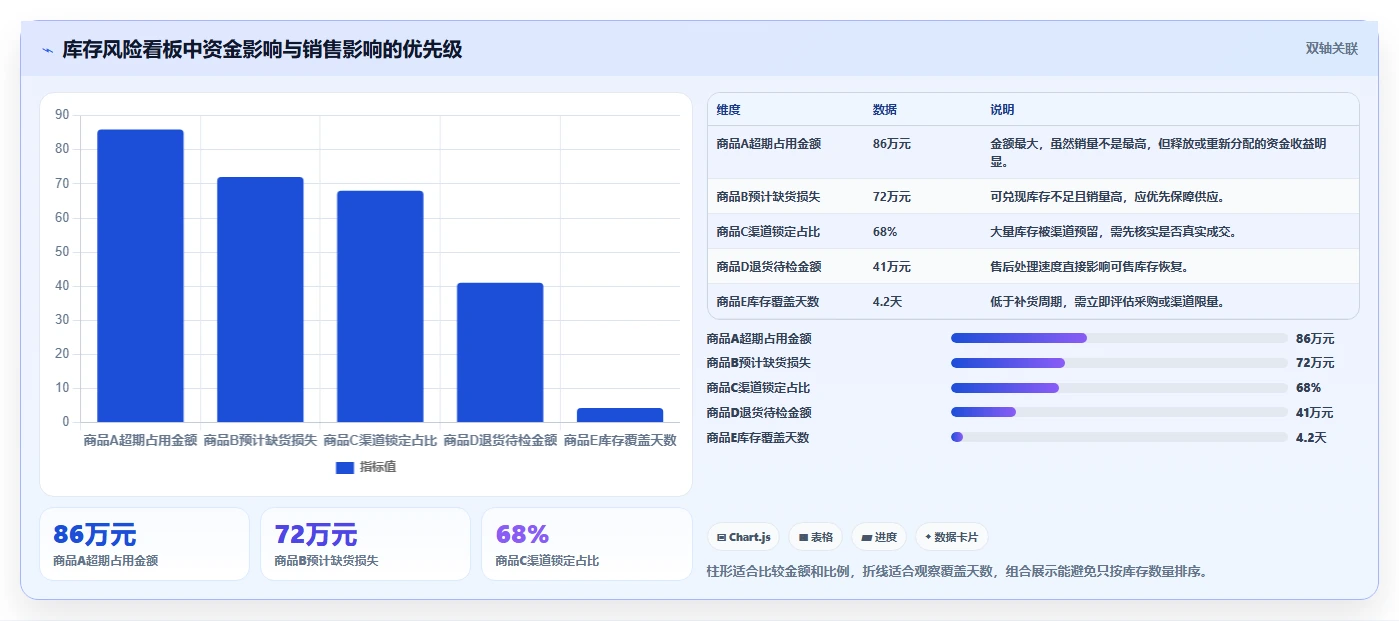1399x621 pixels.
Task: Click the 72万元 value in the table
Action: point(892,196)
